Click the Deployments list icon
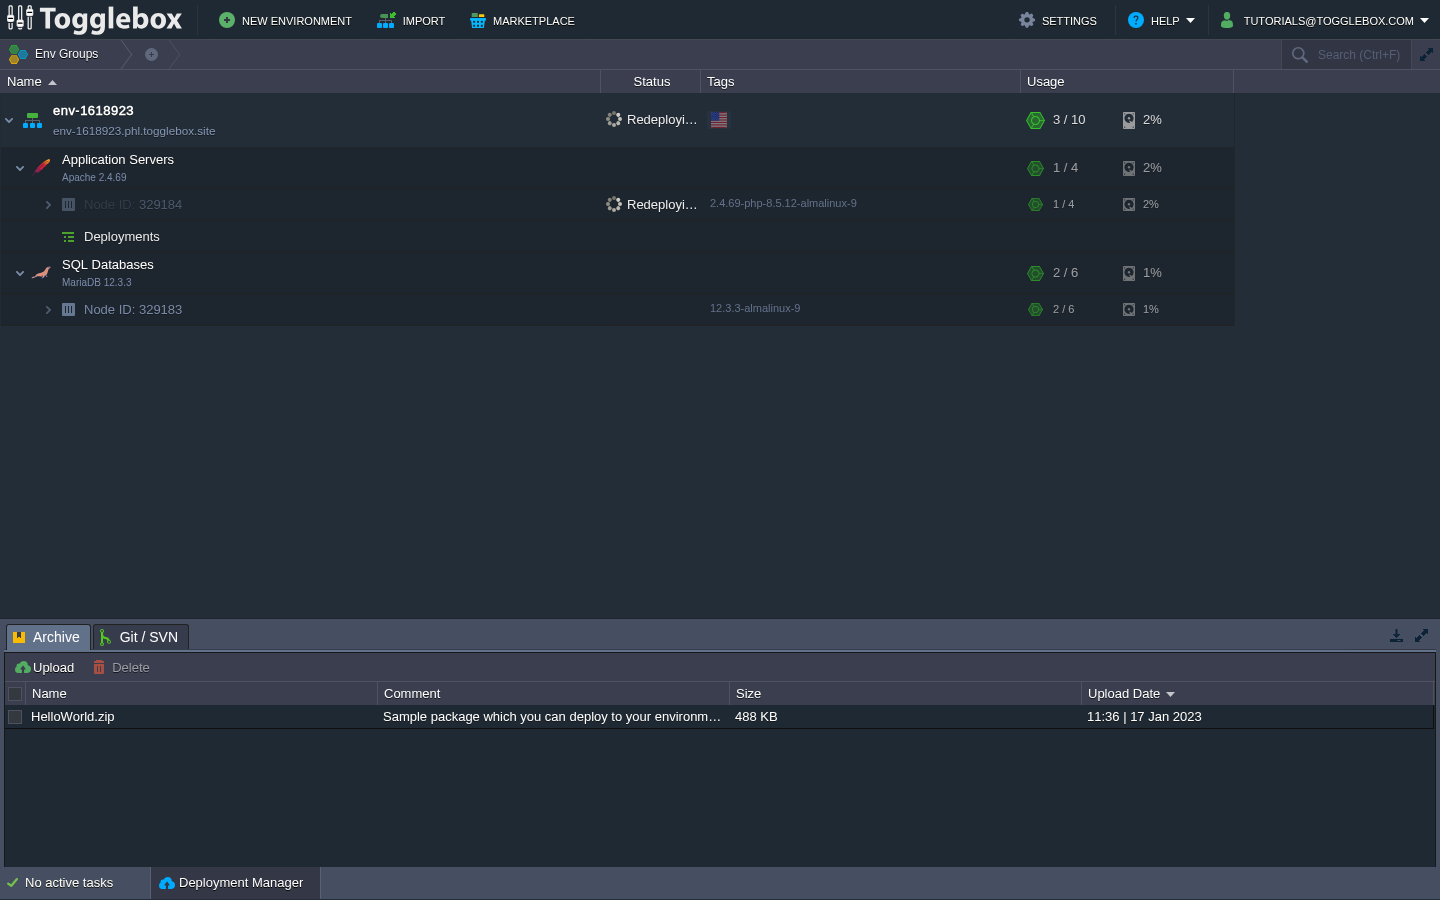Image resolution: width=1440 pixels, height=900 pixels. pyautogui.click(x=68, y=237)
